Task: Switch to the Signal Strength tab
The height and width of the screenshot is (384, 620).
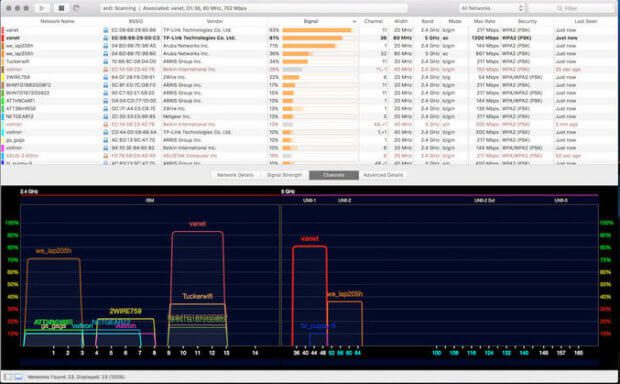Action: tap(284, 175)
